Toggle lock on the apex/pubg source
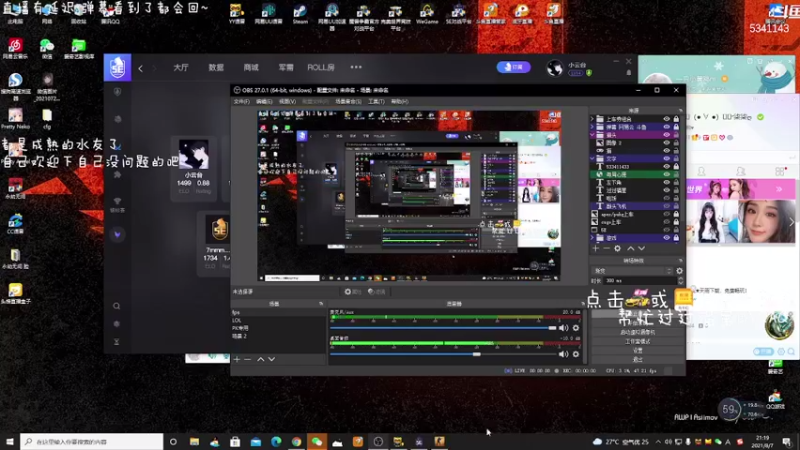 [676, 214]
